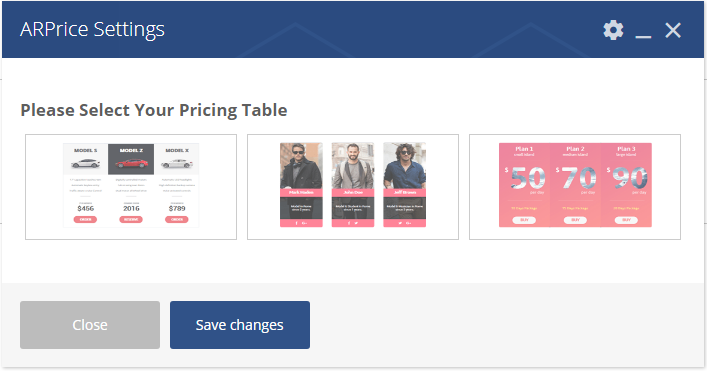Click the Reserve button under 2016
707x371 pixels.
point(131,220)
